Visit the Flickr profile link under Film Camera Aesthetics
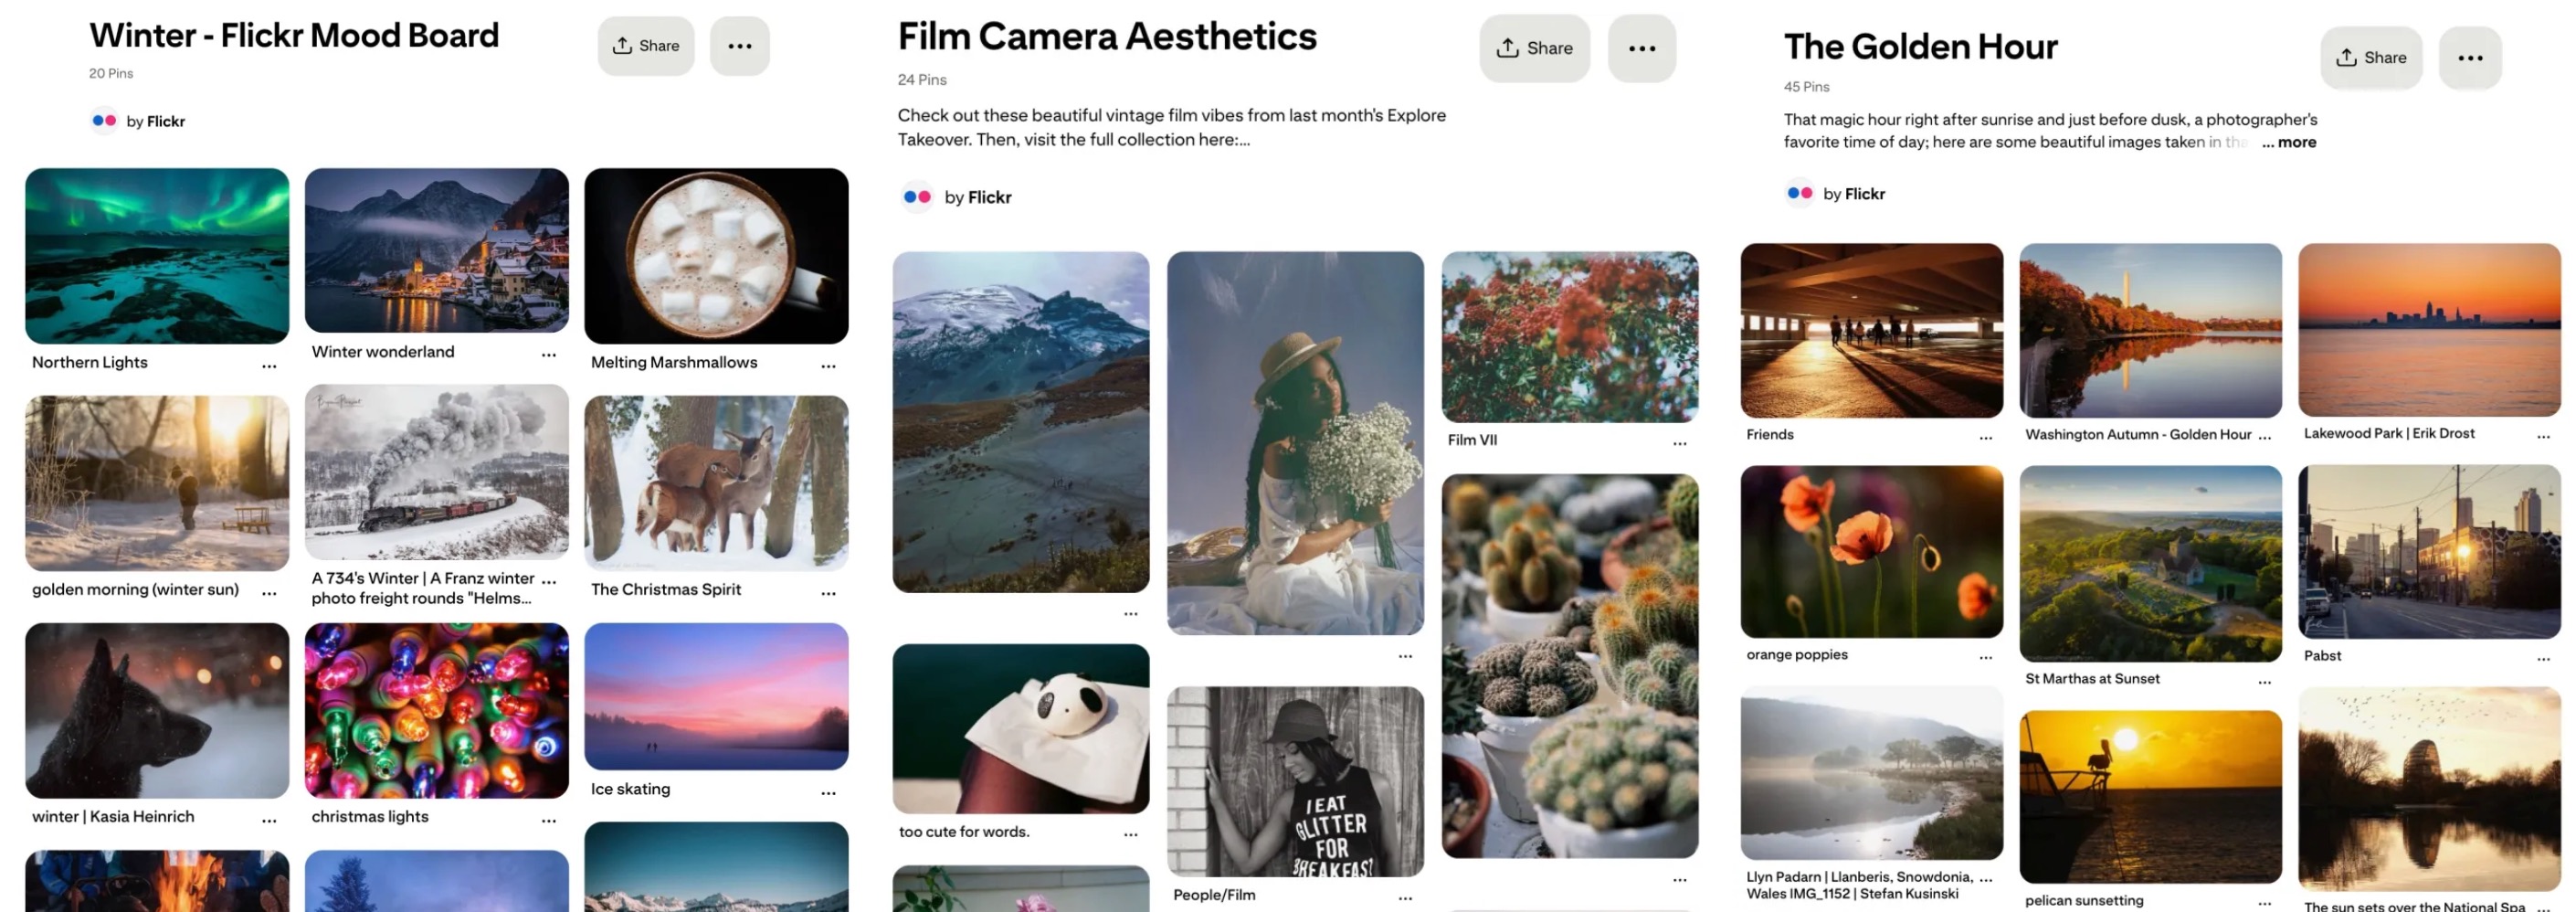The height and width of the screenshot is (912, 2576). (988, 197)
